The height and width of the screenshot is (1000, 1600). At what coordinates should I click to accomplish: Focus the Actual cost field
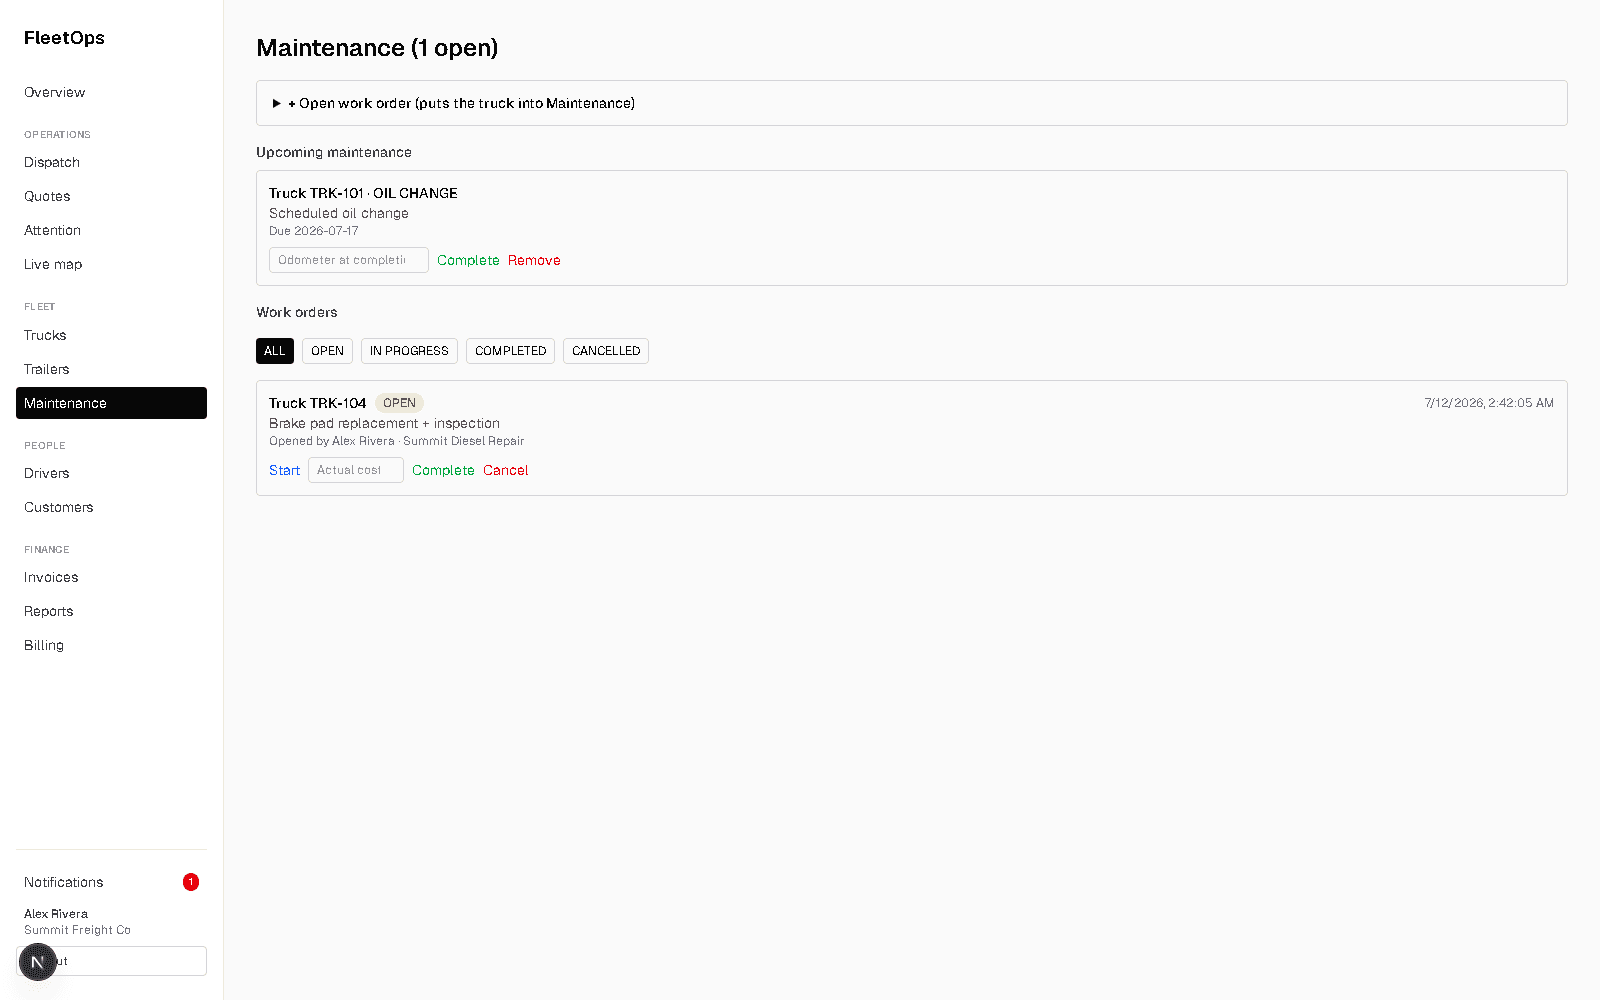(356, 470)
